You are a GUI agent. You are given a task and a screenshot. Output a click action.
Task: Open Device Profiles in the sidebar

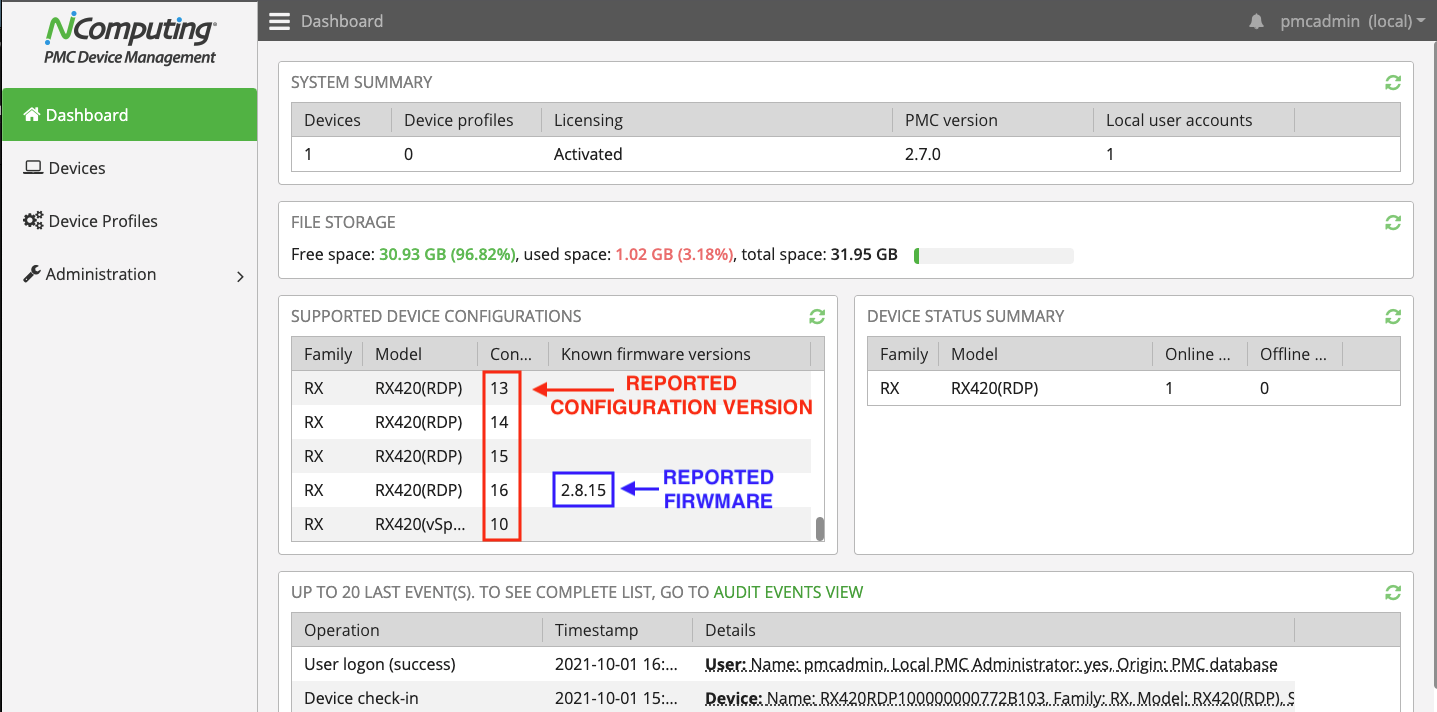pos(129,221)
